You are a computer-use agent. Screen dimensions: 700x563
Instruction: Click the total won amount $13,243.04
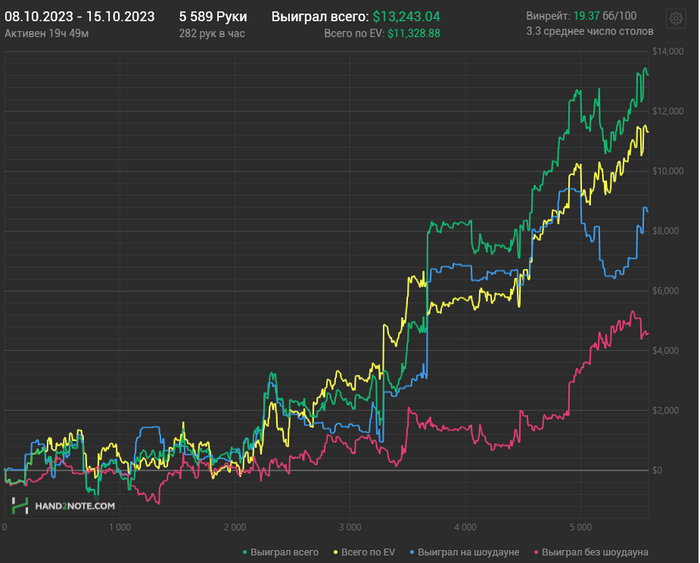[406, 17]
